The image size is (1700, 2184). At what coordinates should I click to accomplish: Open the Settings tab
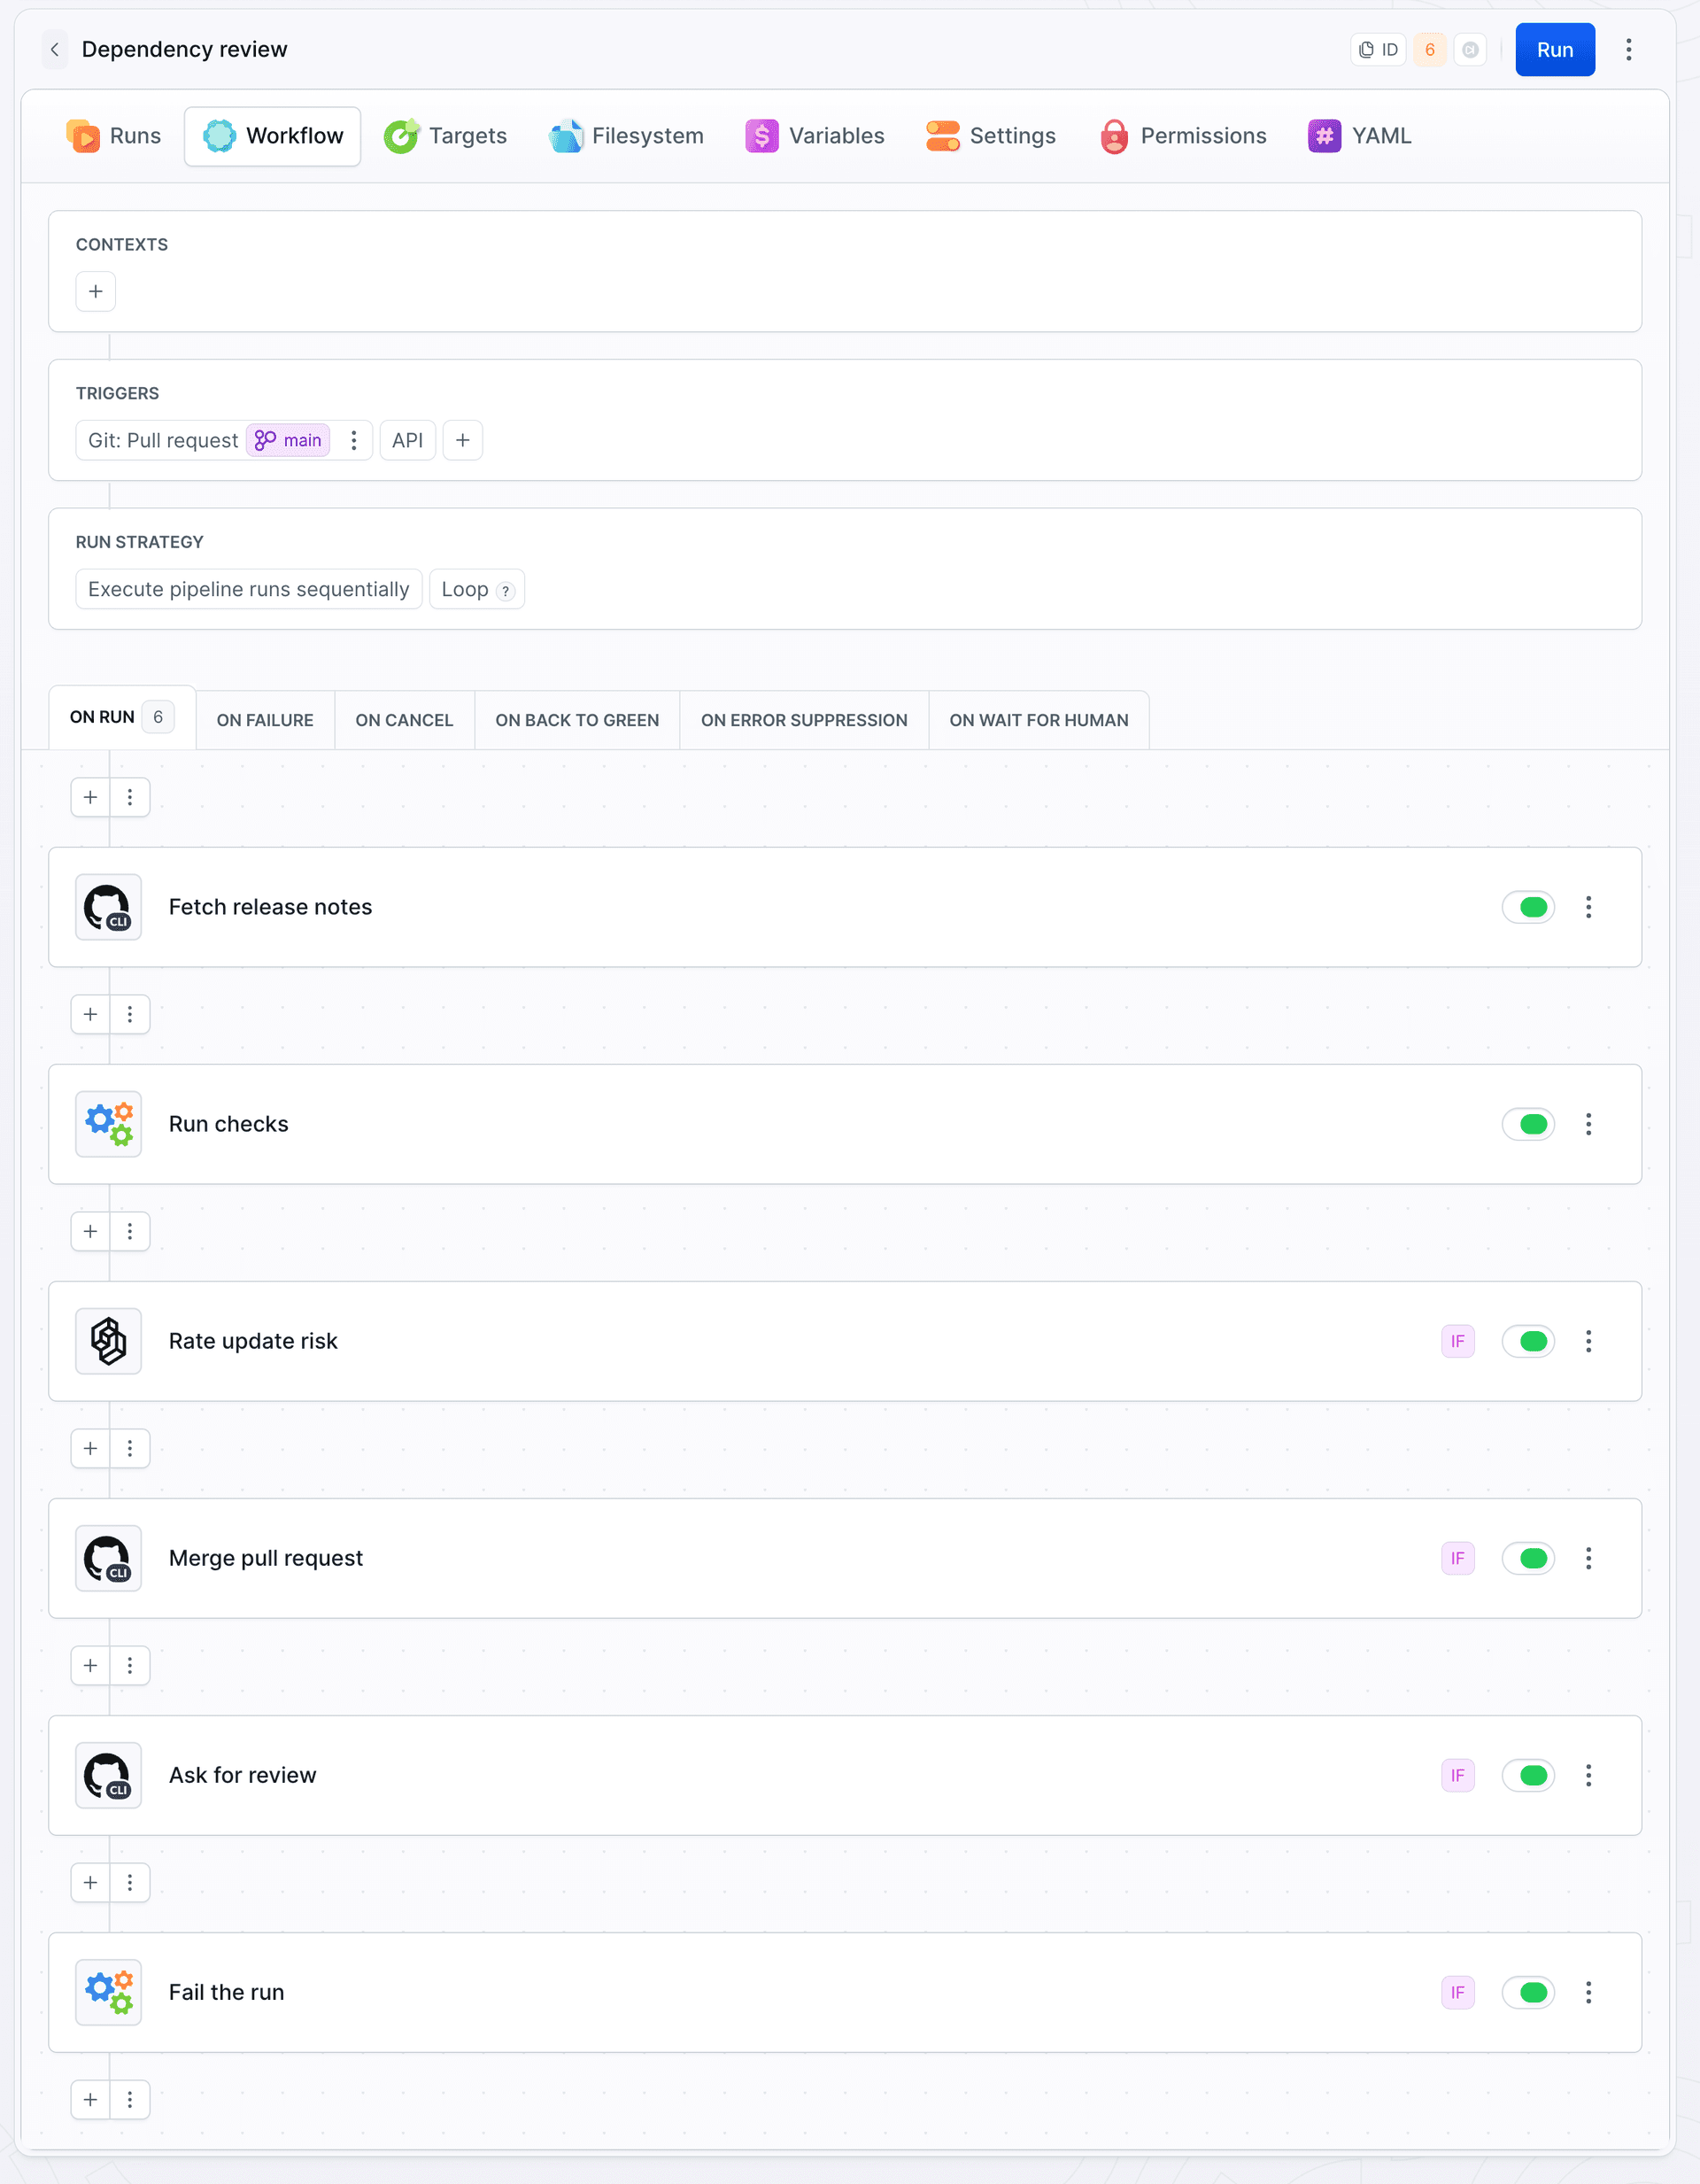(x=991, y=136)
